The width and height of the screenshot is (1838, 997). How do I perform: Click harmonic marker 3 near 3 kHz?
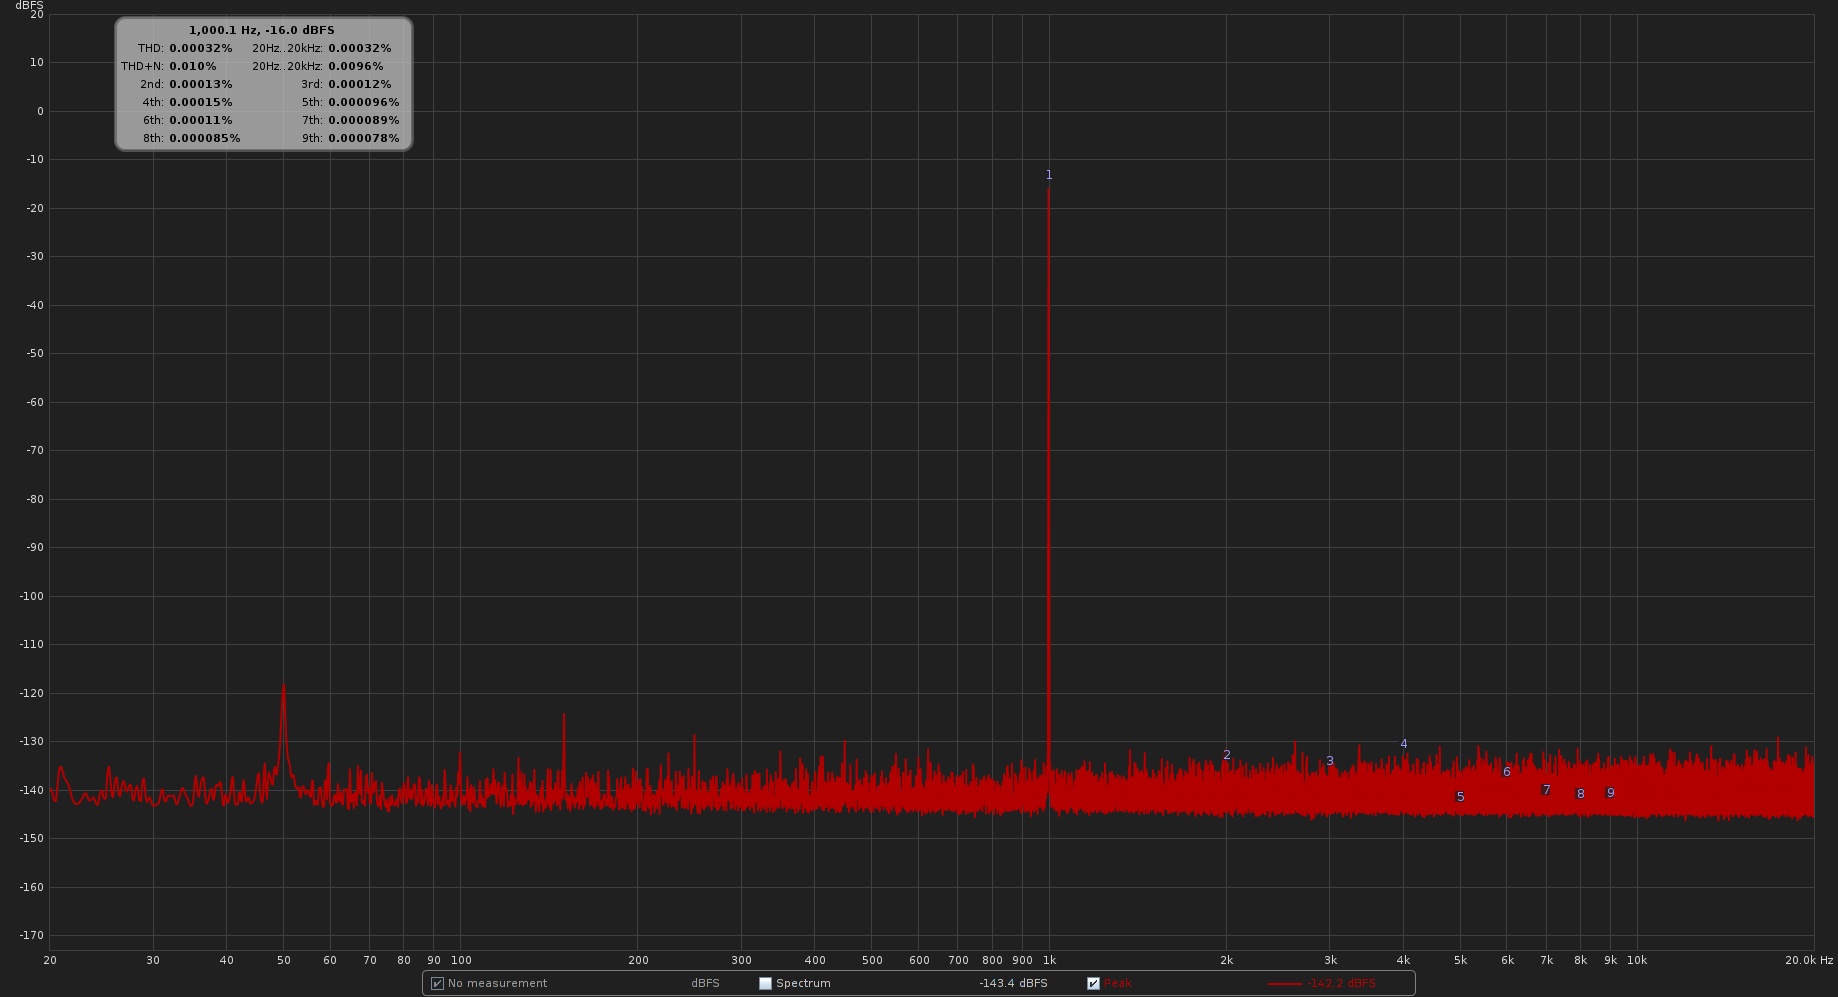(x=1330, y=761)
